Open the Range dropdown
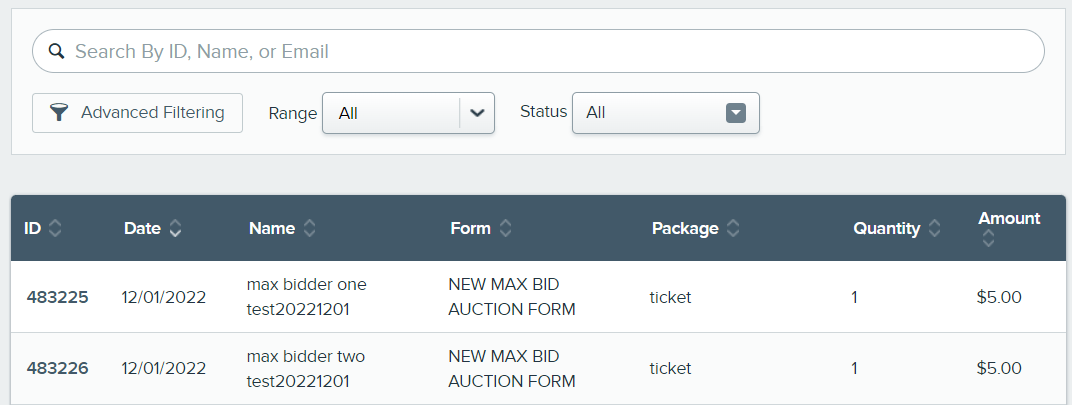Viewport: 1072px width, 405px height. (x=408, y=113)
